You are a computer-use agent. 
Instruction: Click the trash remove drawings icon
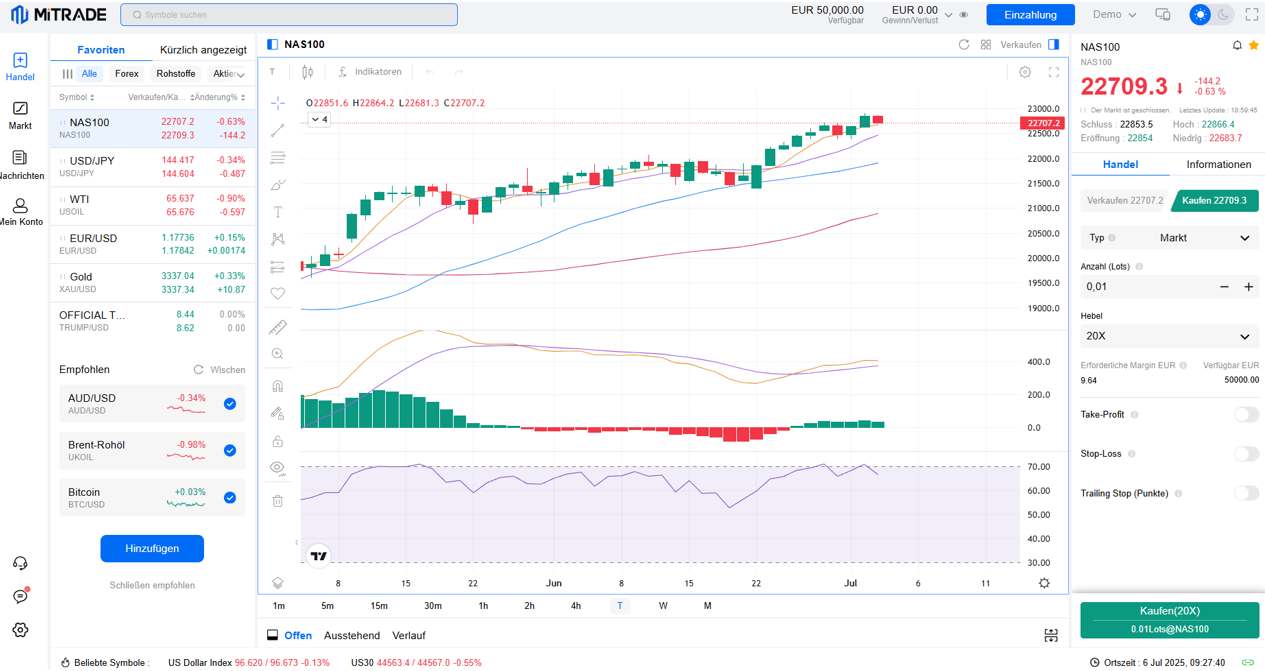point(278,500)
